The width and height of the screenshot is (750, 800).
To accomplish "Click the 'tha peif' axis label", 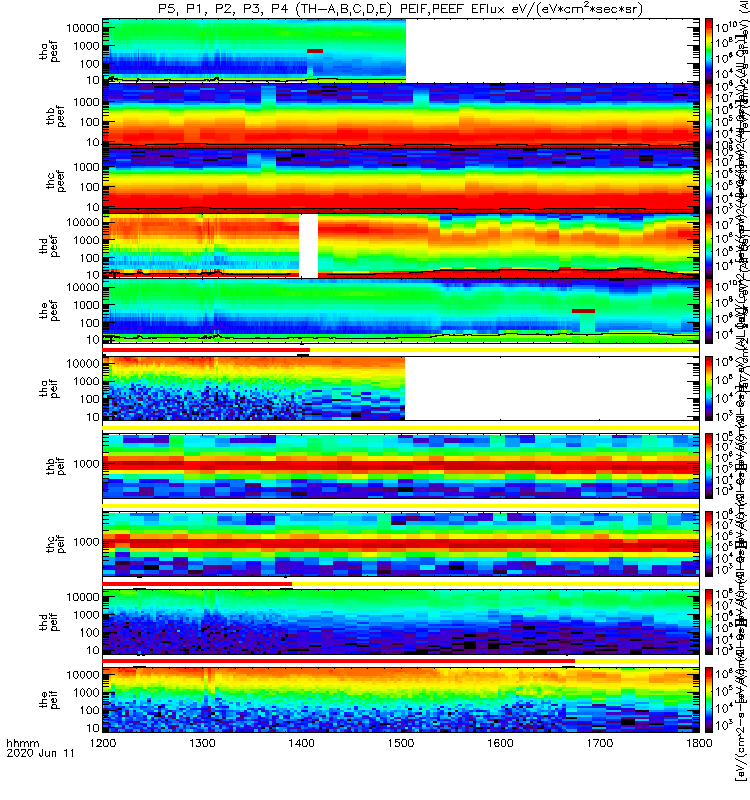I will coord(49,388).
